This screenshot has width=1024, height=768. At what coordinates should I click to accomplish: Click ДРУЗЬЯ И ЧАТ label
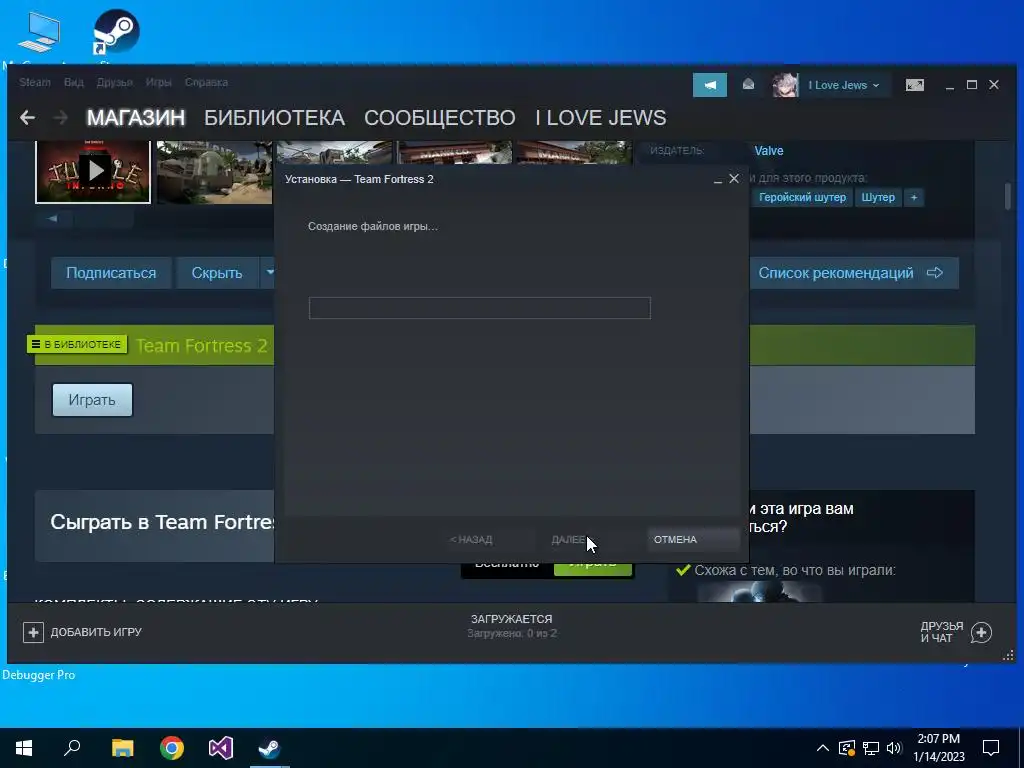click(942, 632)
